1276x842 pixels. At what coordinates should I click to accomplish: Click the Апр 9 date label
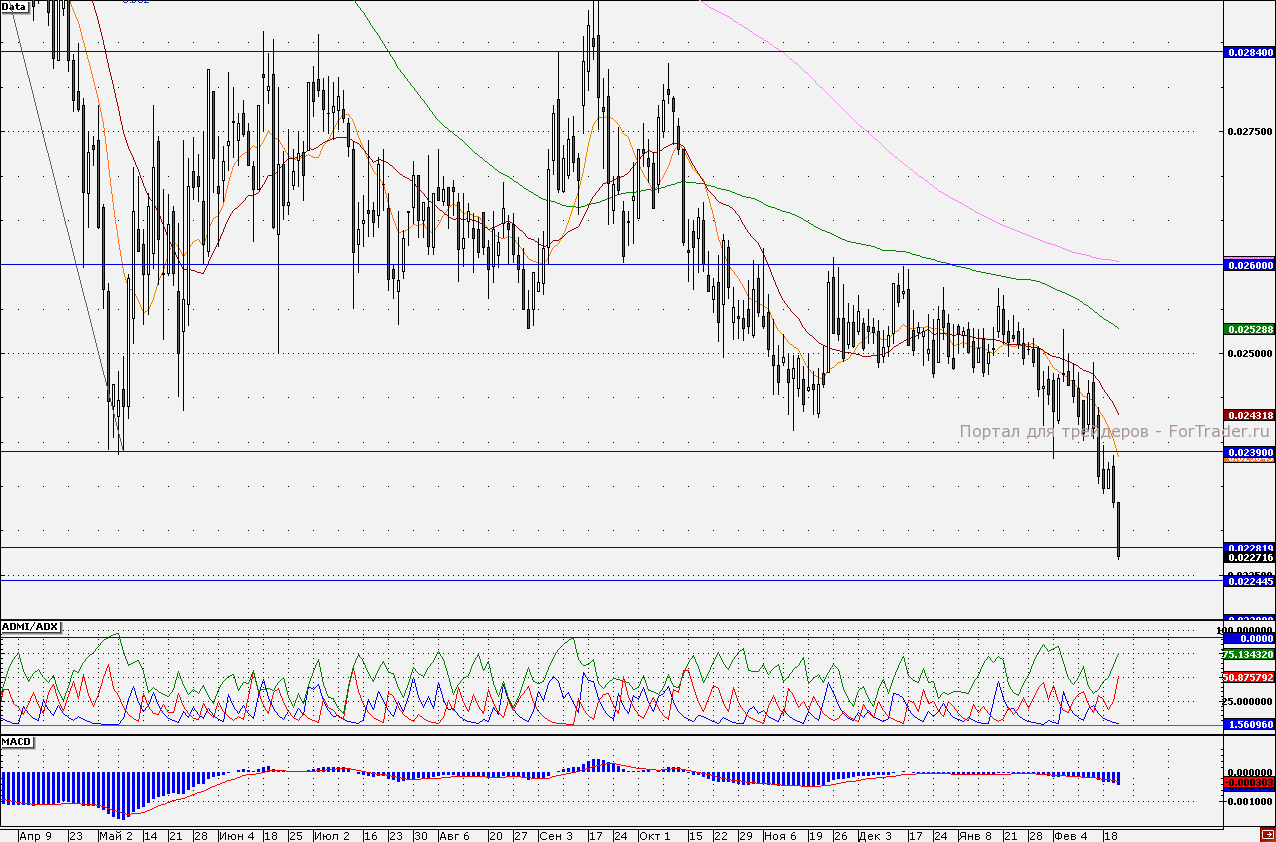click(x=36, y=835)
